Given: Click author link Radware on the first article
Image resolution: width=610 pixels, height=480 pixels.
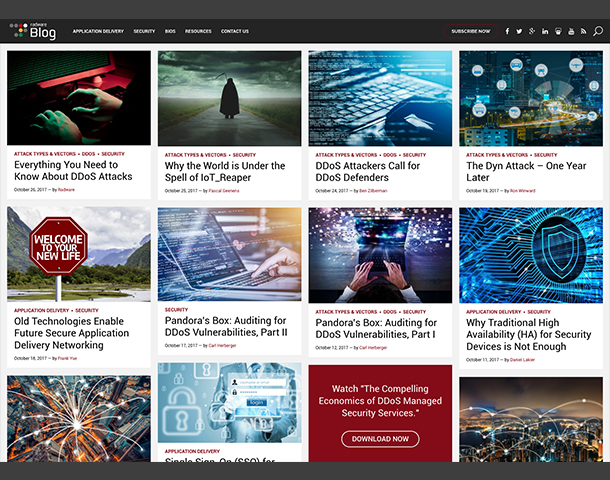Looking at the screenshot, I should coord(66,189).
